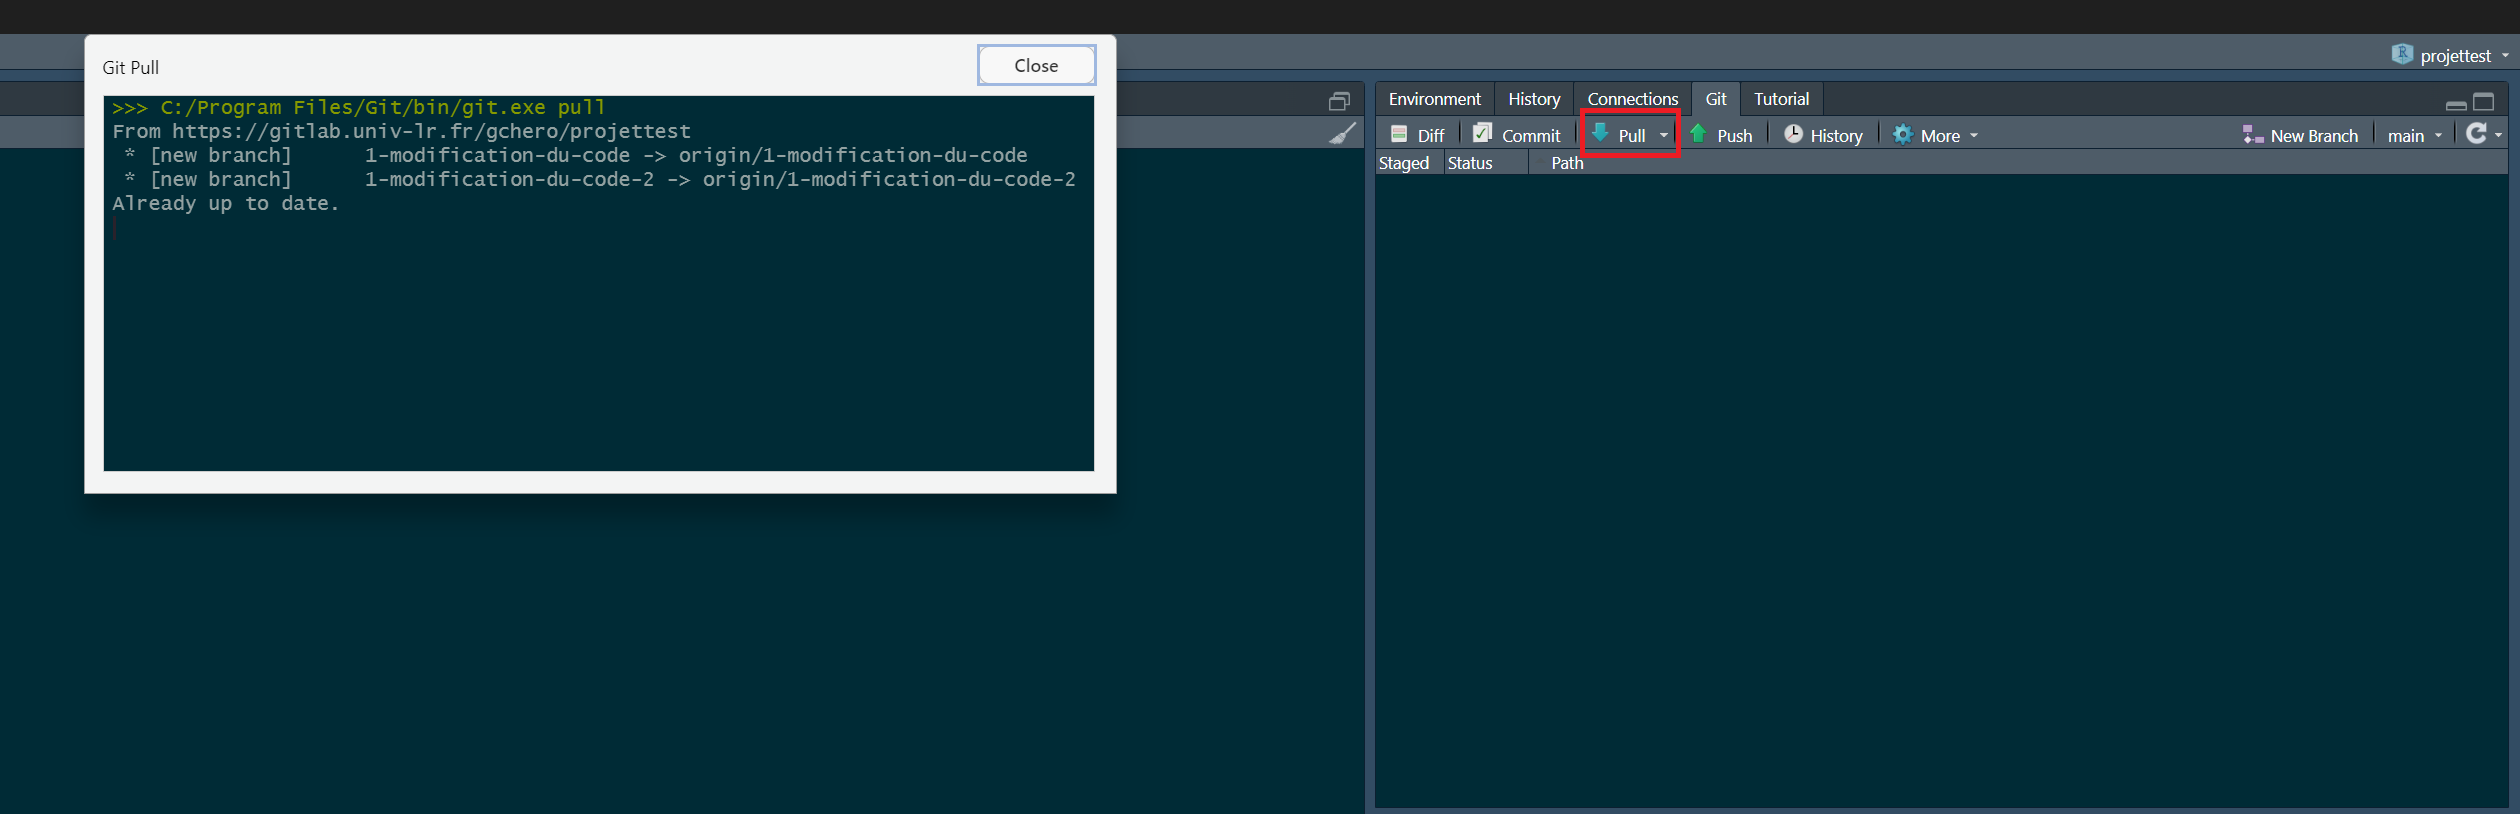Open the refresh options dropdown arrow
Viewport: 2520px width, 814px height.
pos(2499,136)
